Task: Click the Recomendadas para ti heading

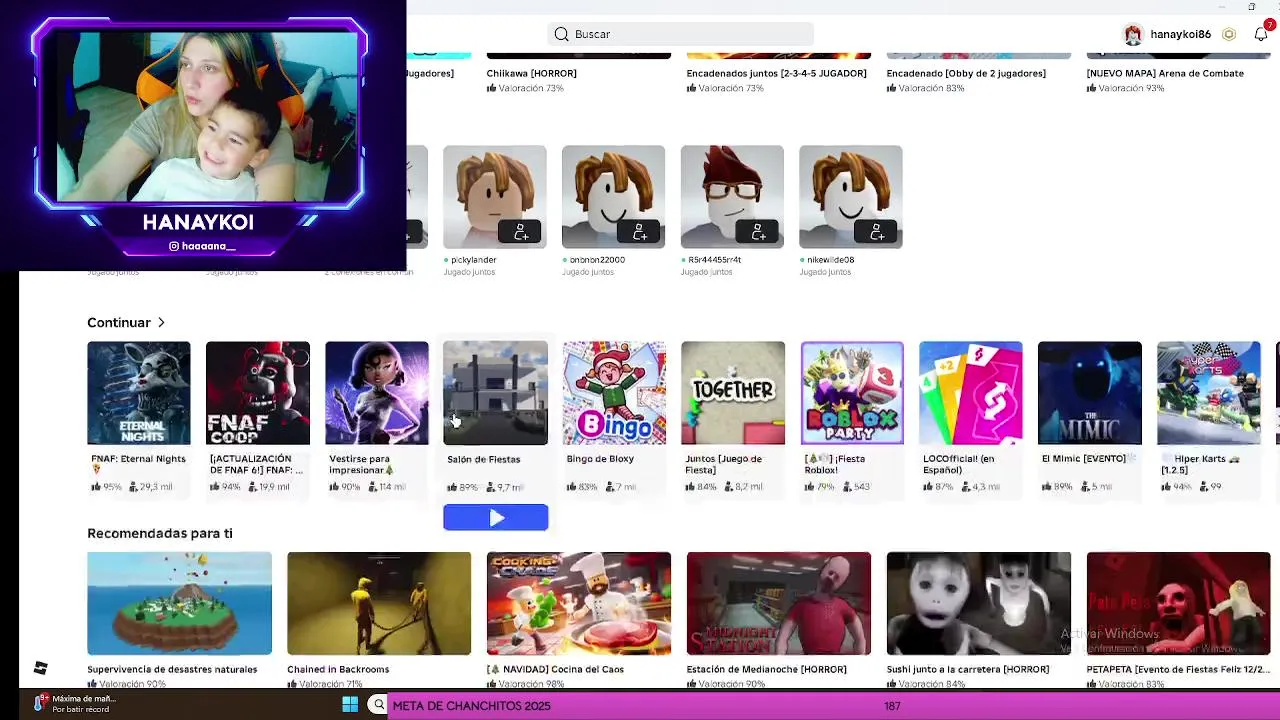Action: click(x=160, y=533)
